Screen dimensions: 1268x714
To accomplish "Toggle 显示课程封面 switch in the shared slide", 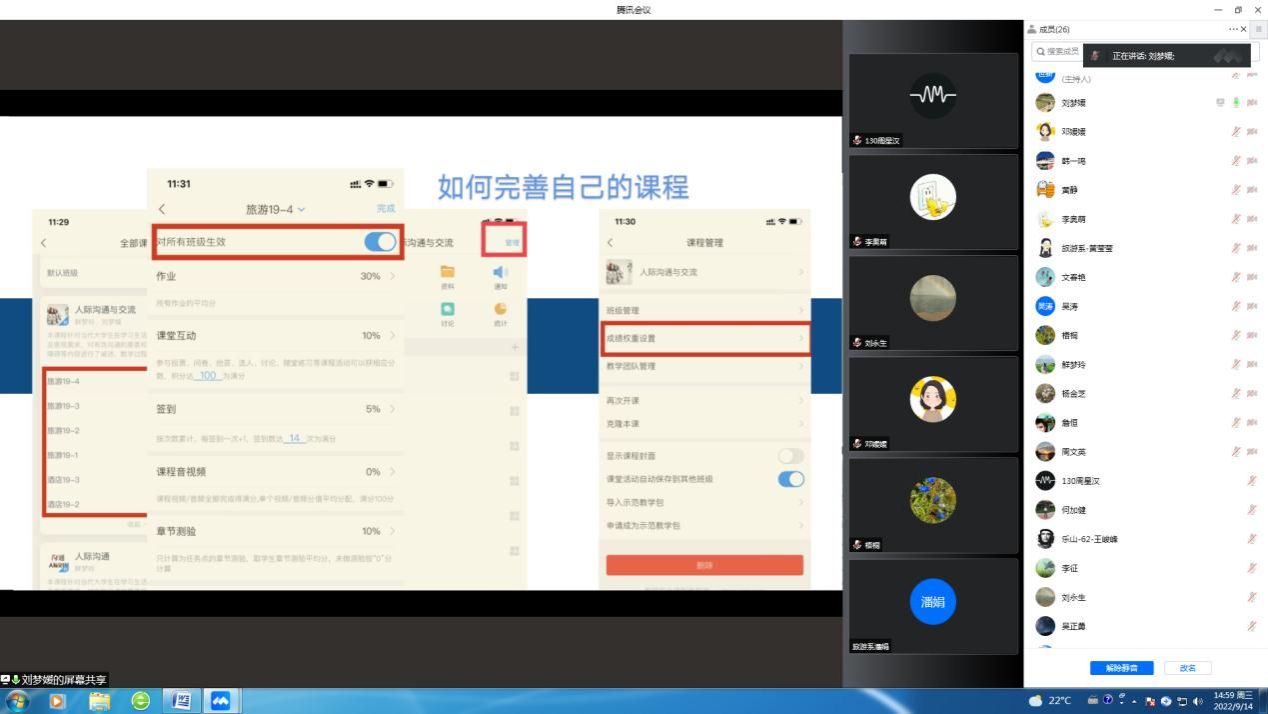I will coord(791,456).
